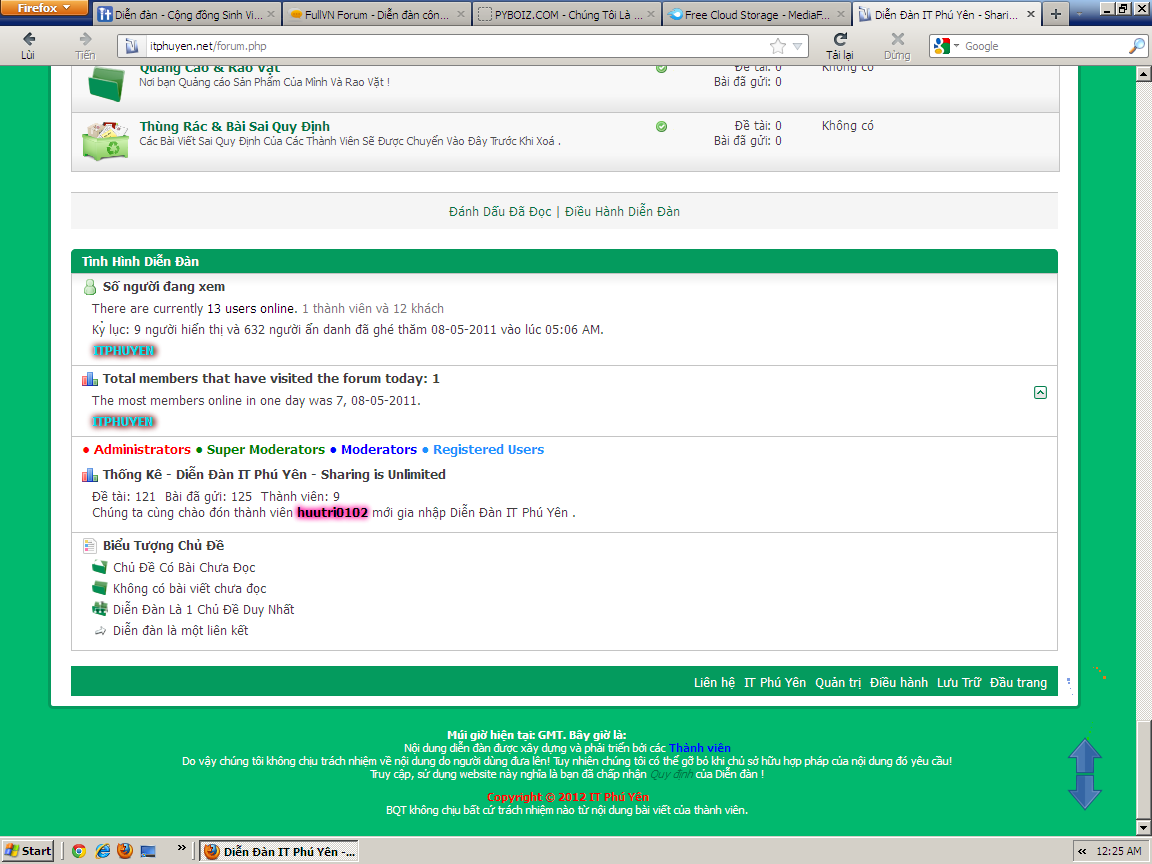Click the blue scroll-to-top arrow on page
The width and height of the screenshot is (1152, 864).
coord(1085,755)
